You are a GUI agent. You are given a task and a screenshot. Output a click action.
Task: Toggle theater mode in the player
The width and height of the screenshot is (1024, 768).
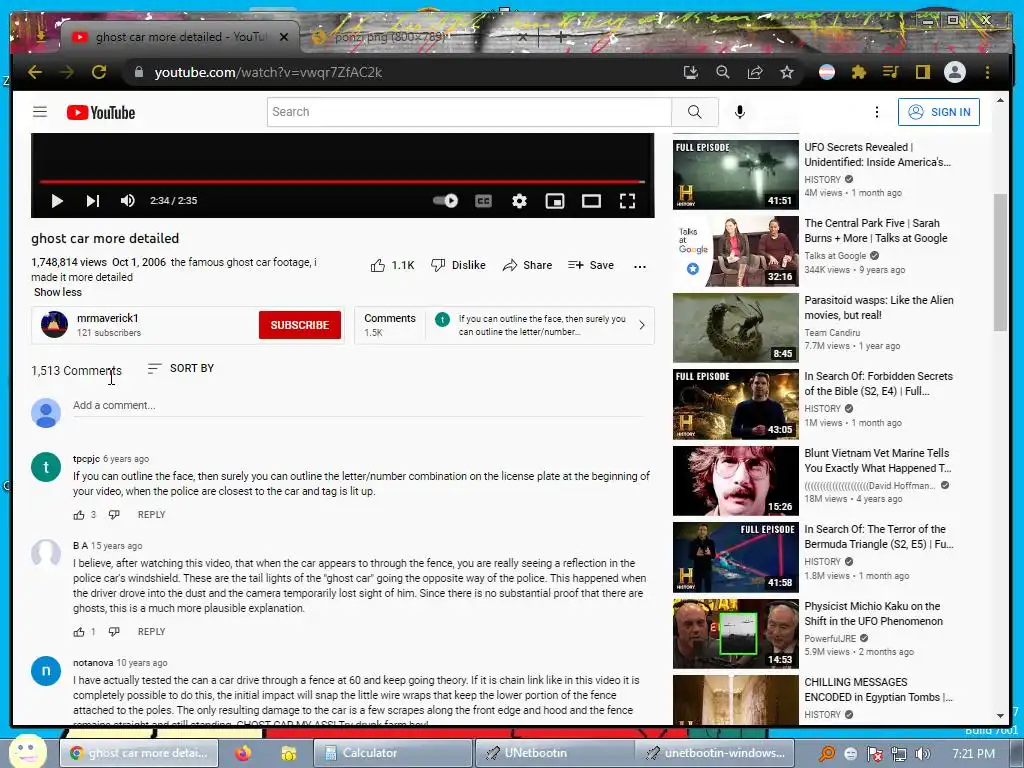coord(591,200)
